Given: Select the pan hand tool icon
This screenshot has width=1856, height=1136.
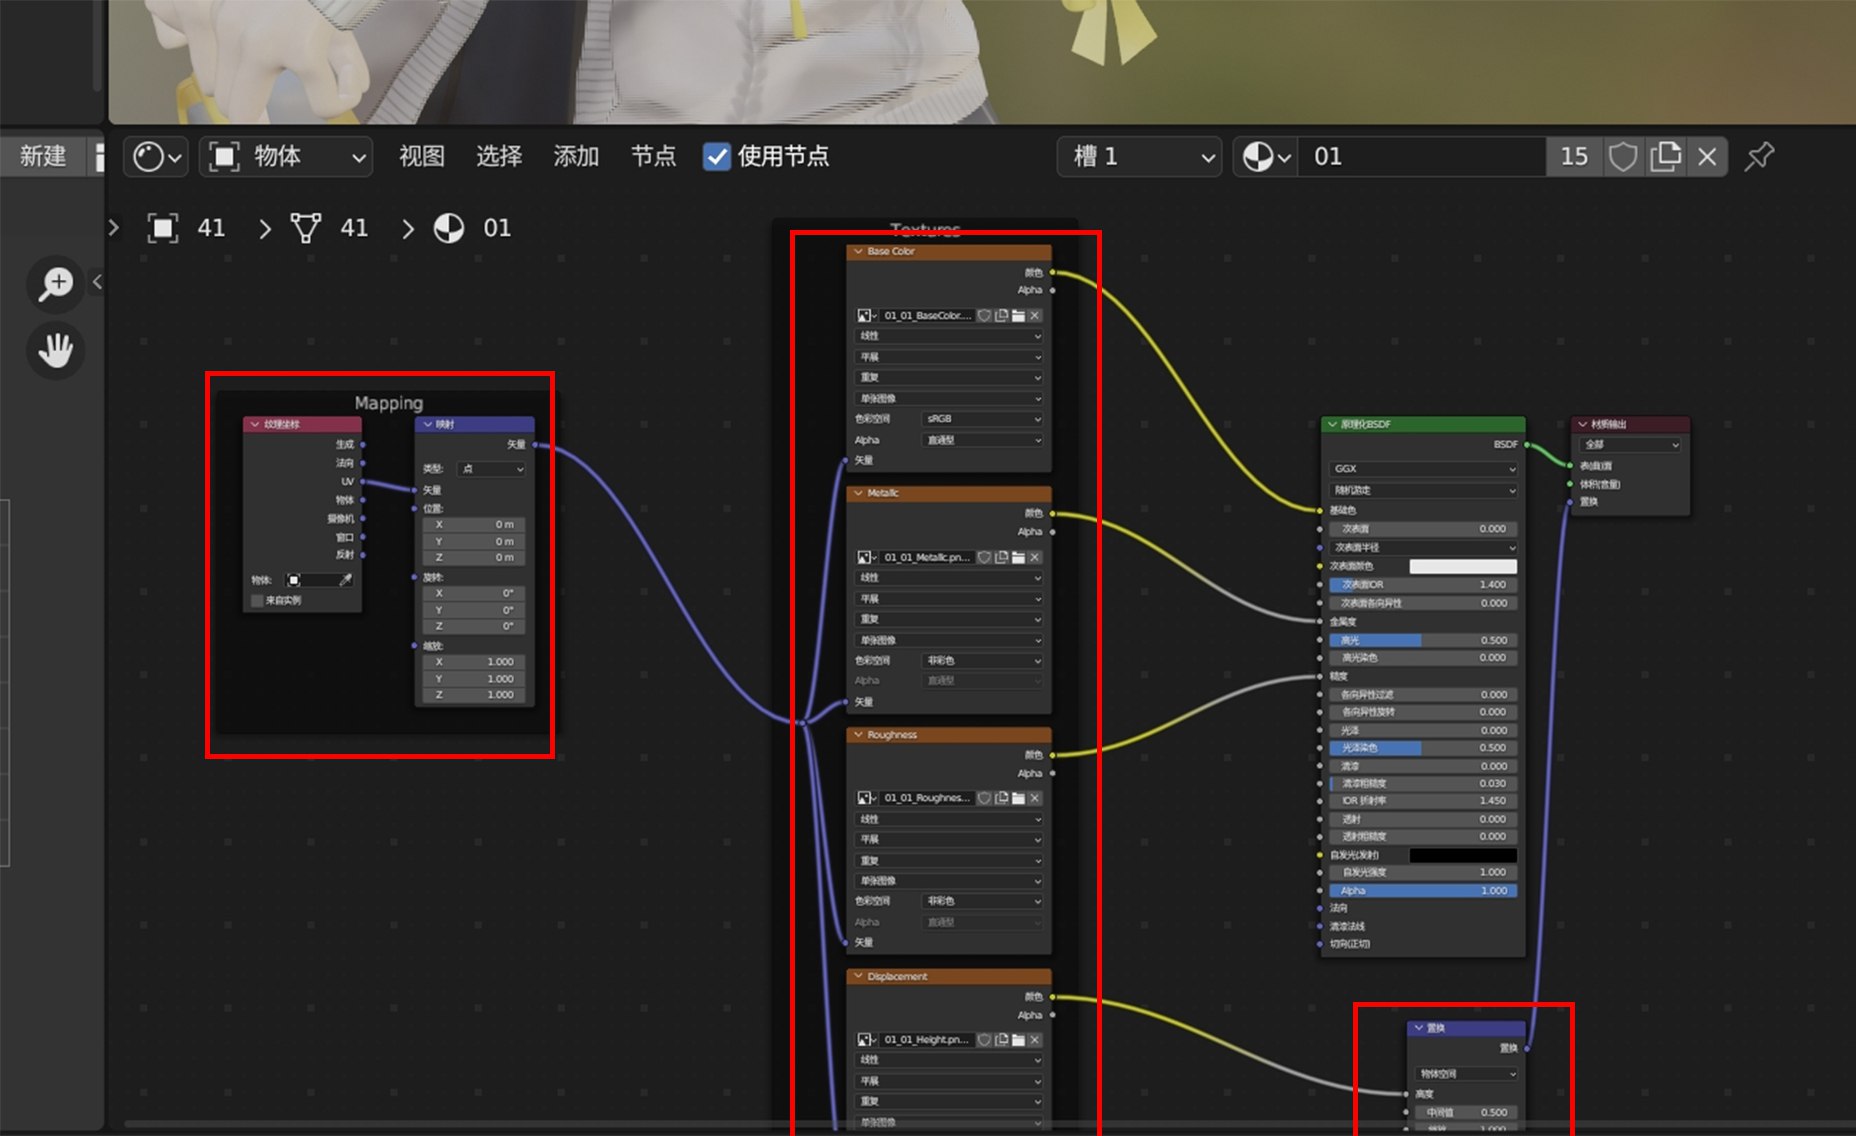Looking at the screenshot, I should click(55, 351).
